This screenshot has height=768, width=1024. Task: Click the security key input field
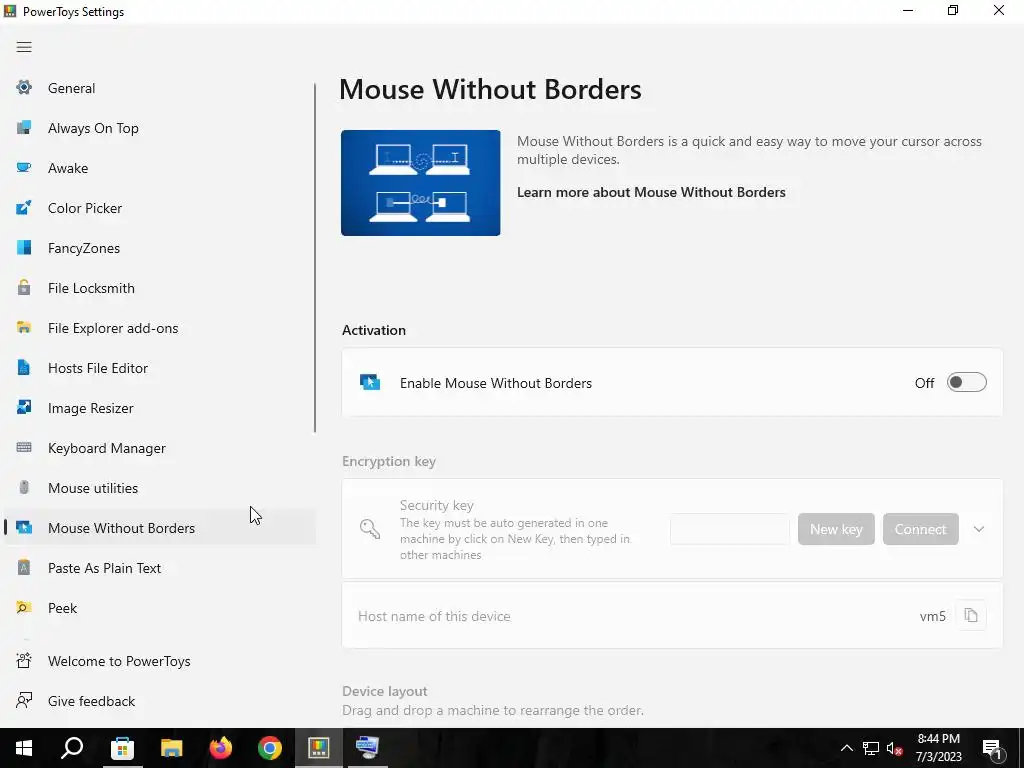click(x=729, y=529)
